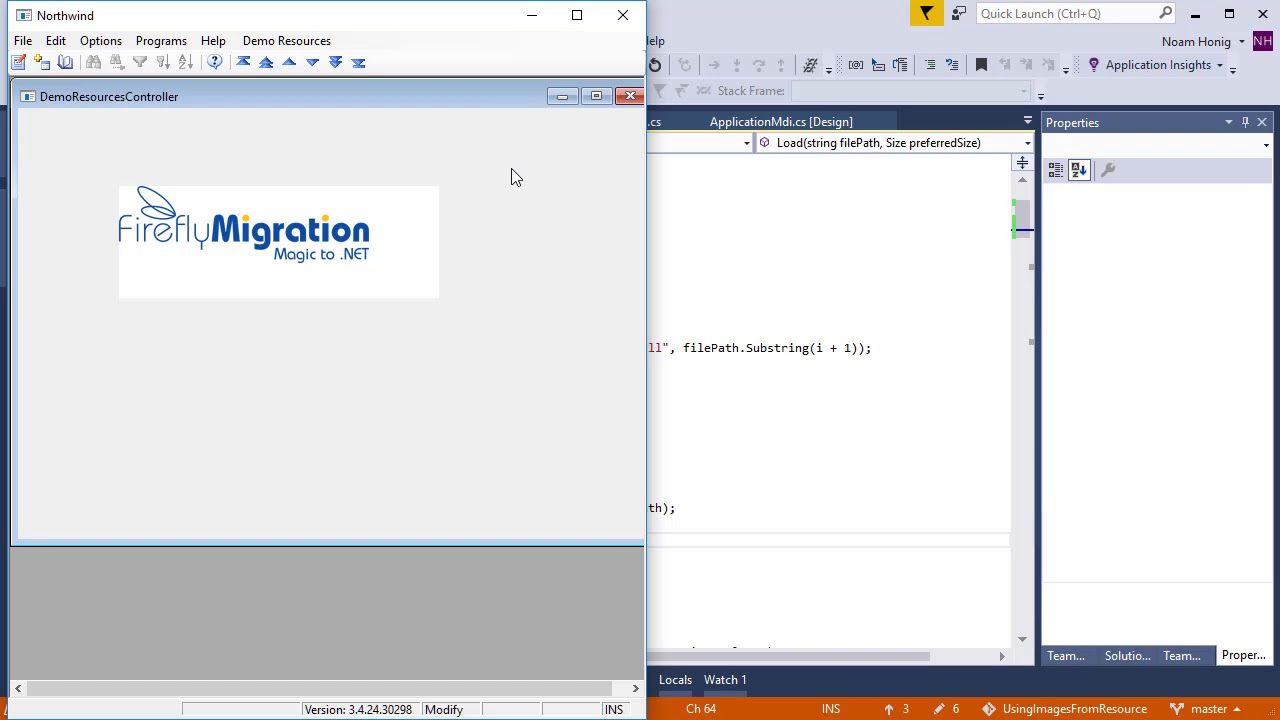Click the next-row down arrow icon
1280x720 pixels.
(312, 62)
